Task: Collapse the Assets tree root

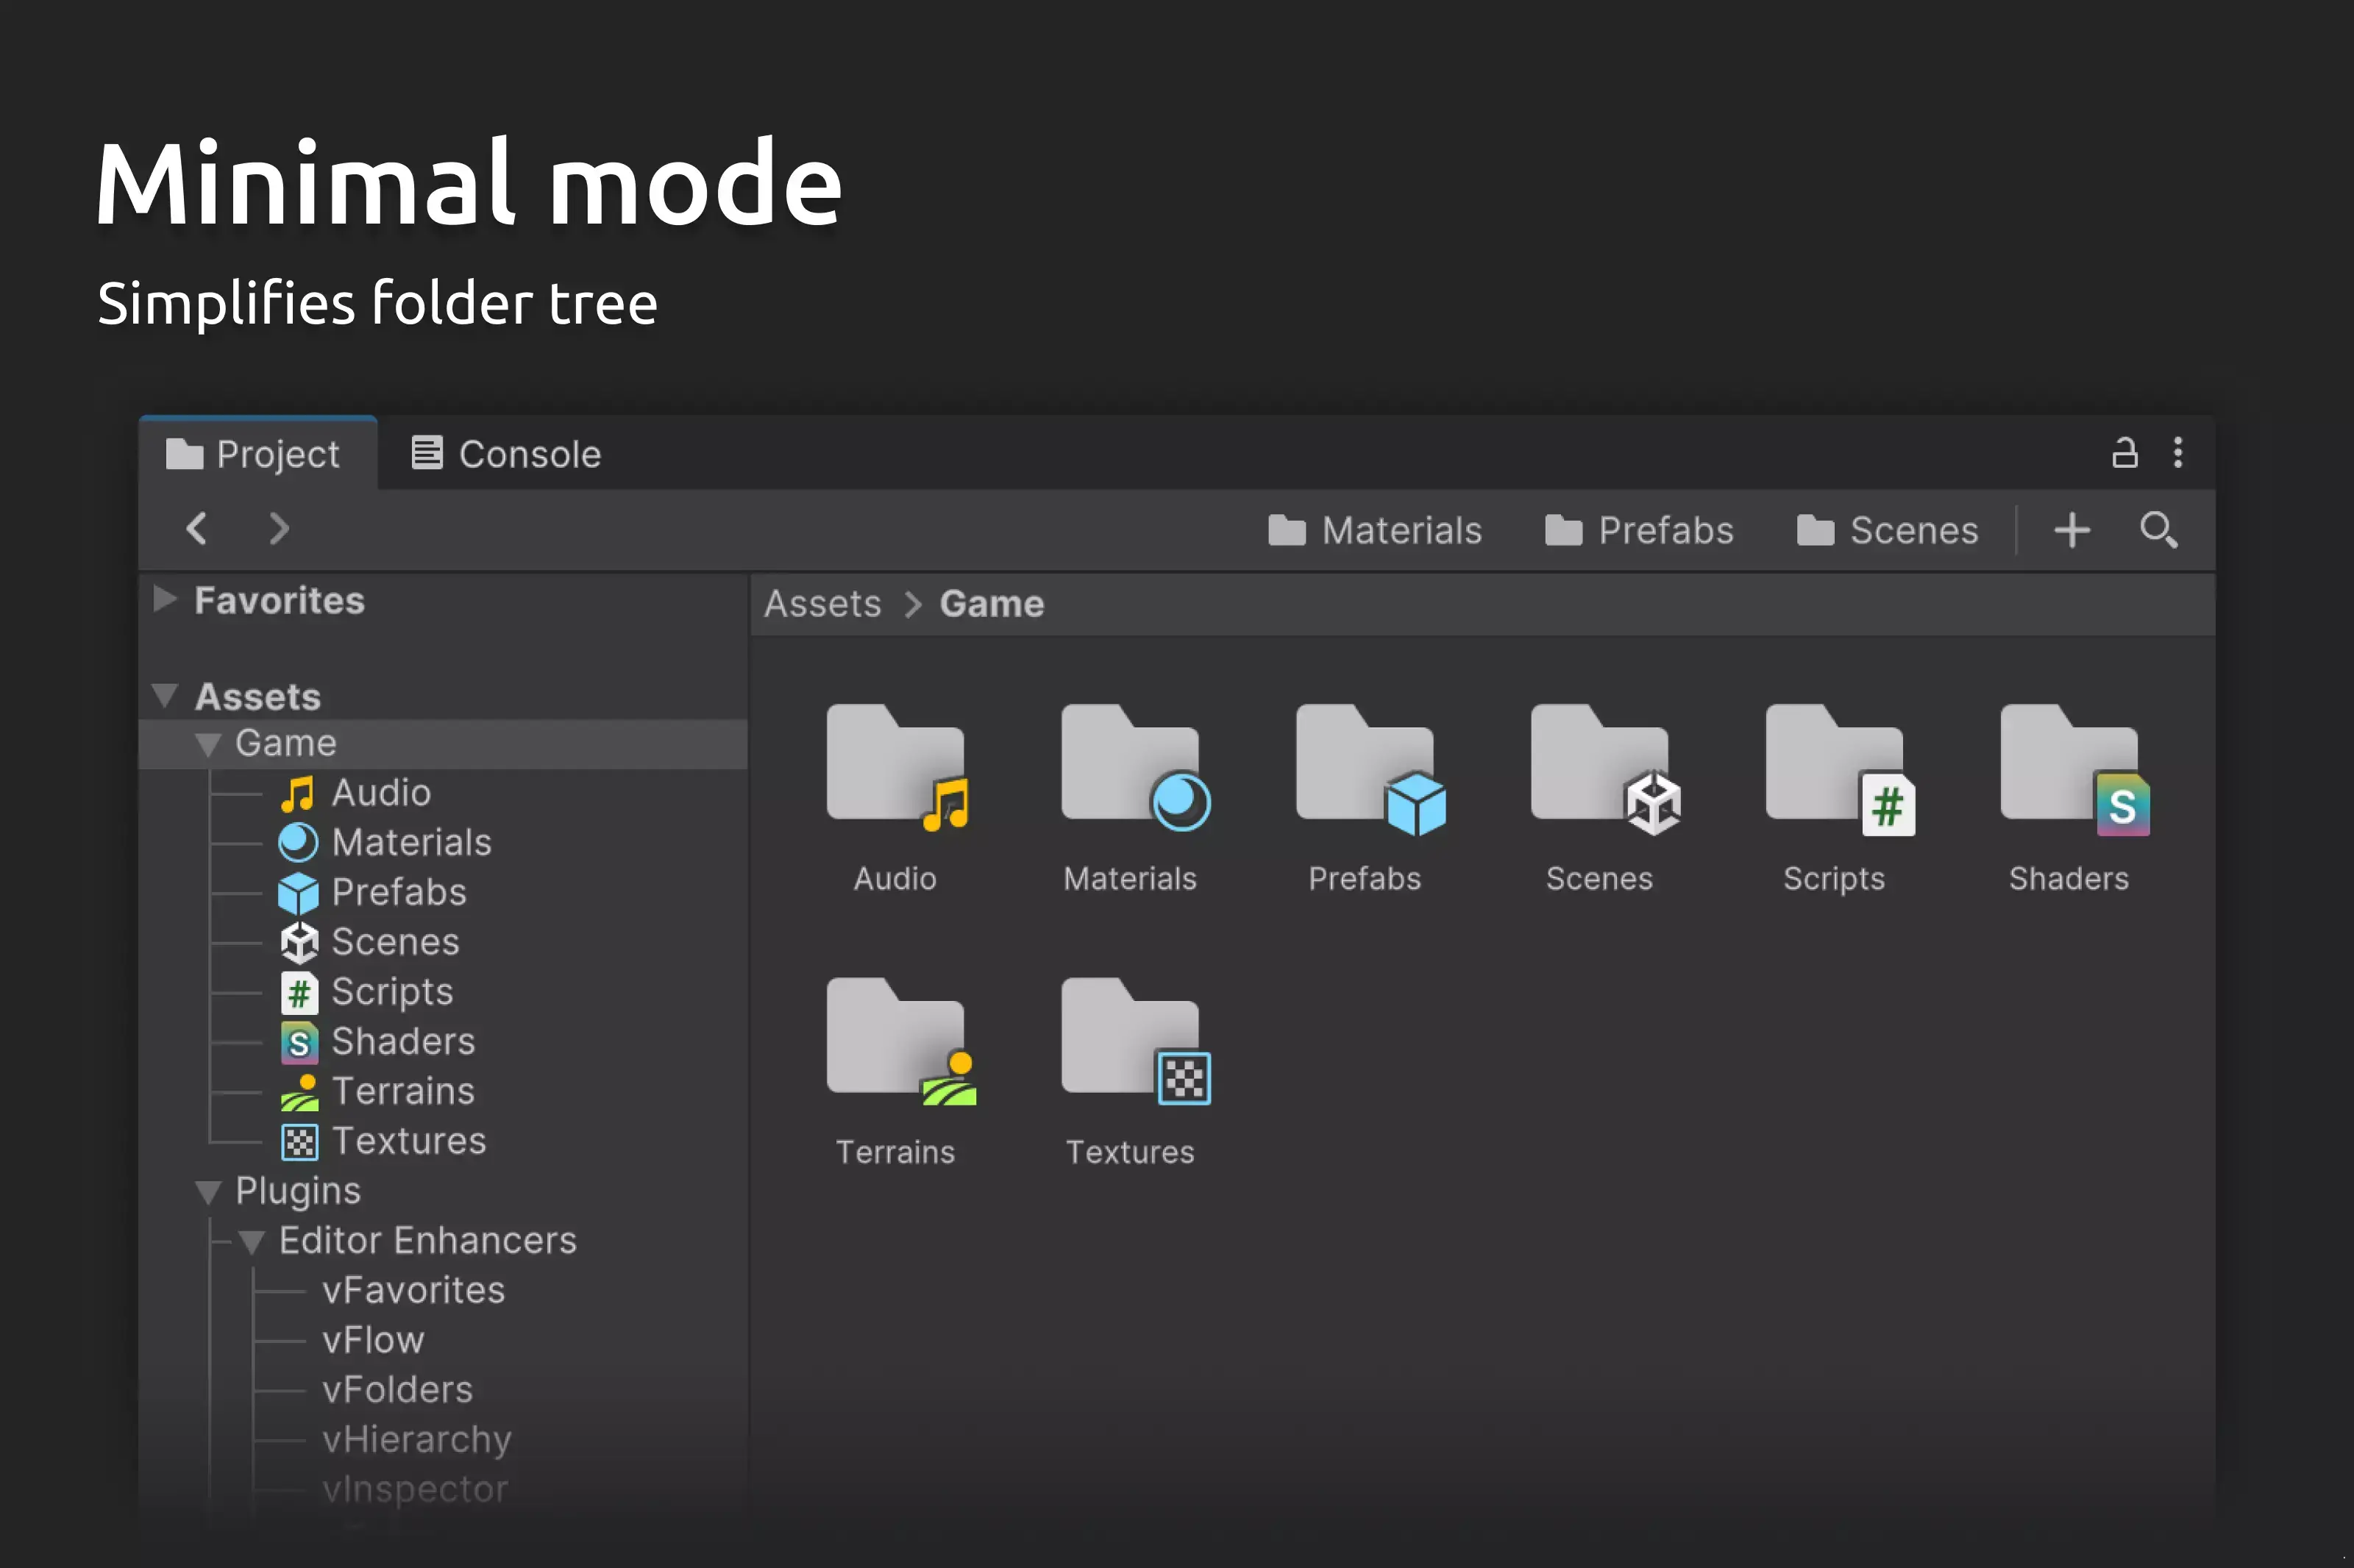Action: tap(165, 696)
